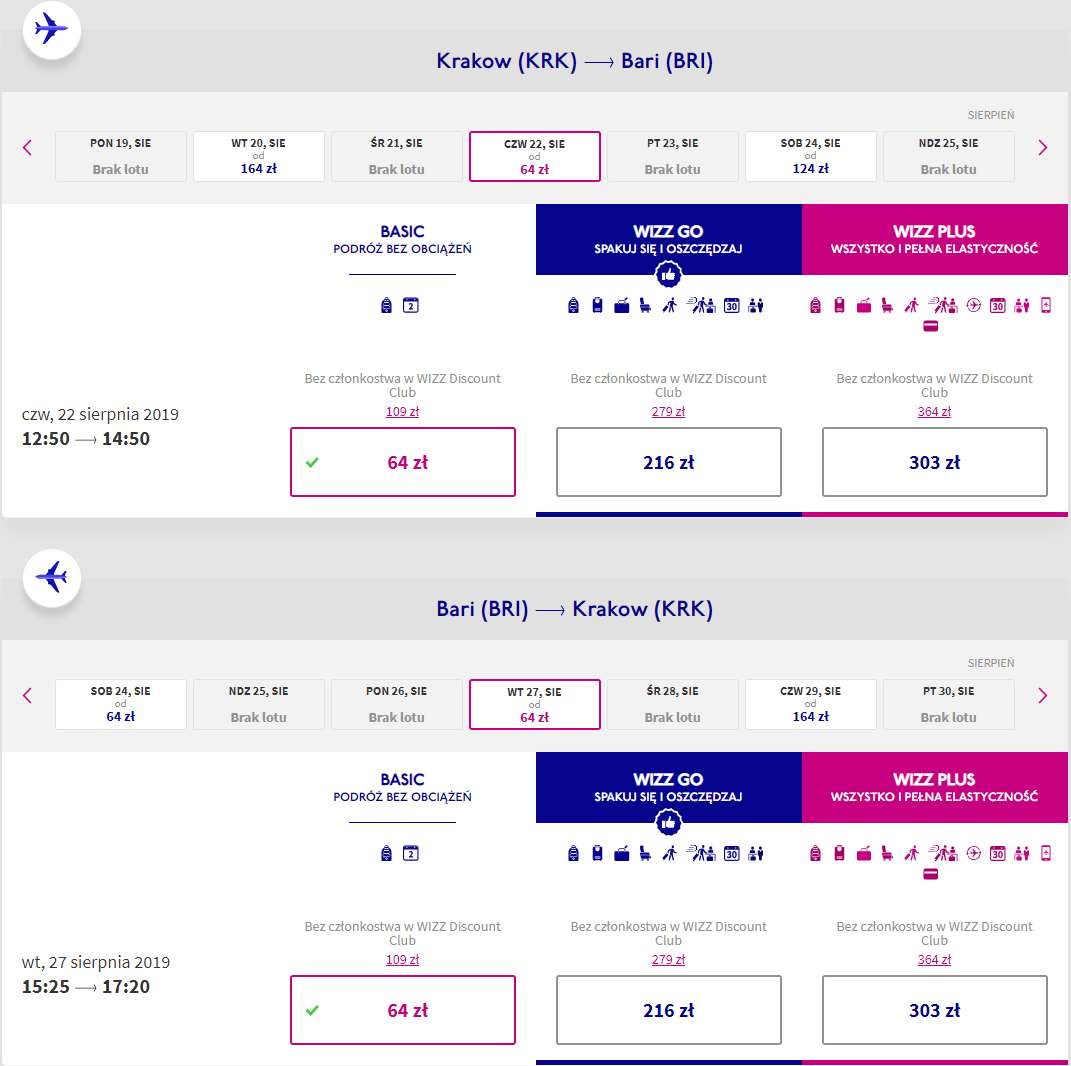Select return WIZZ PLUS fare 303 zł

(934, 1010)
